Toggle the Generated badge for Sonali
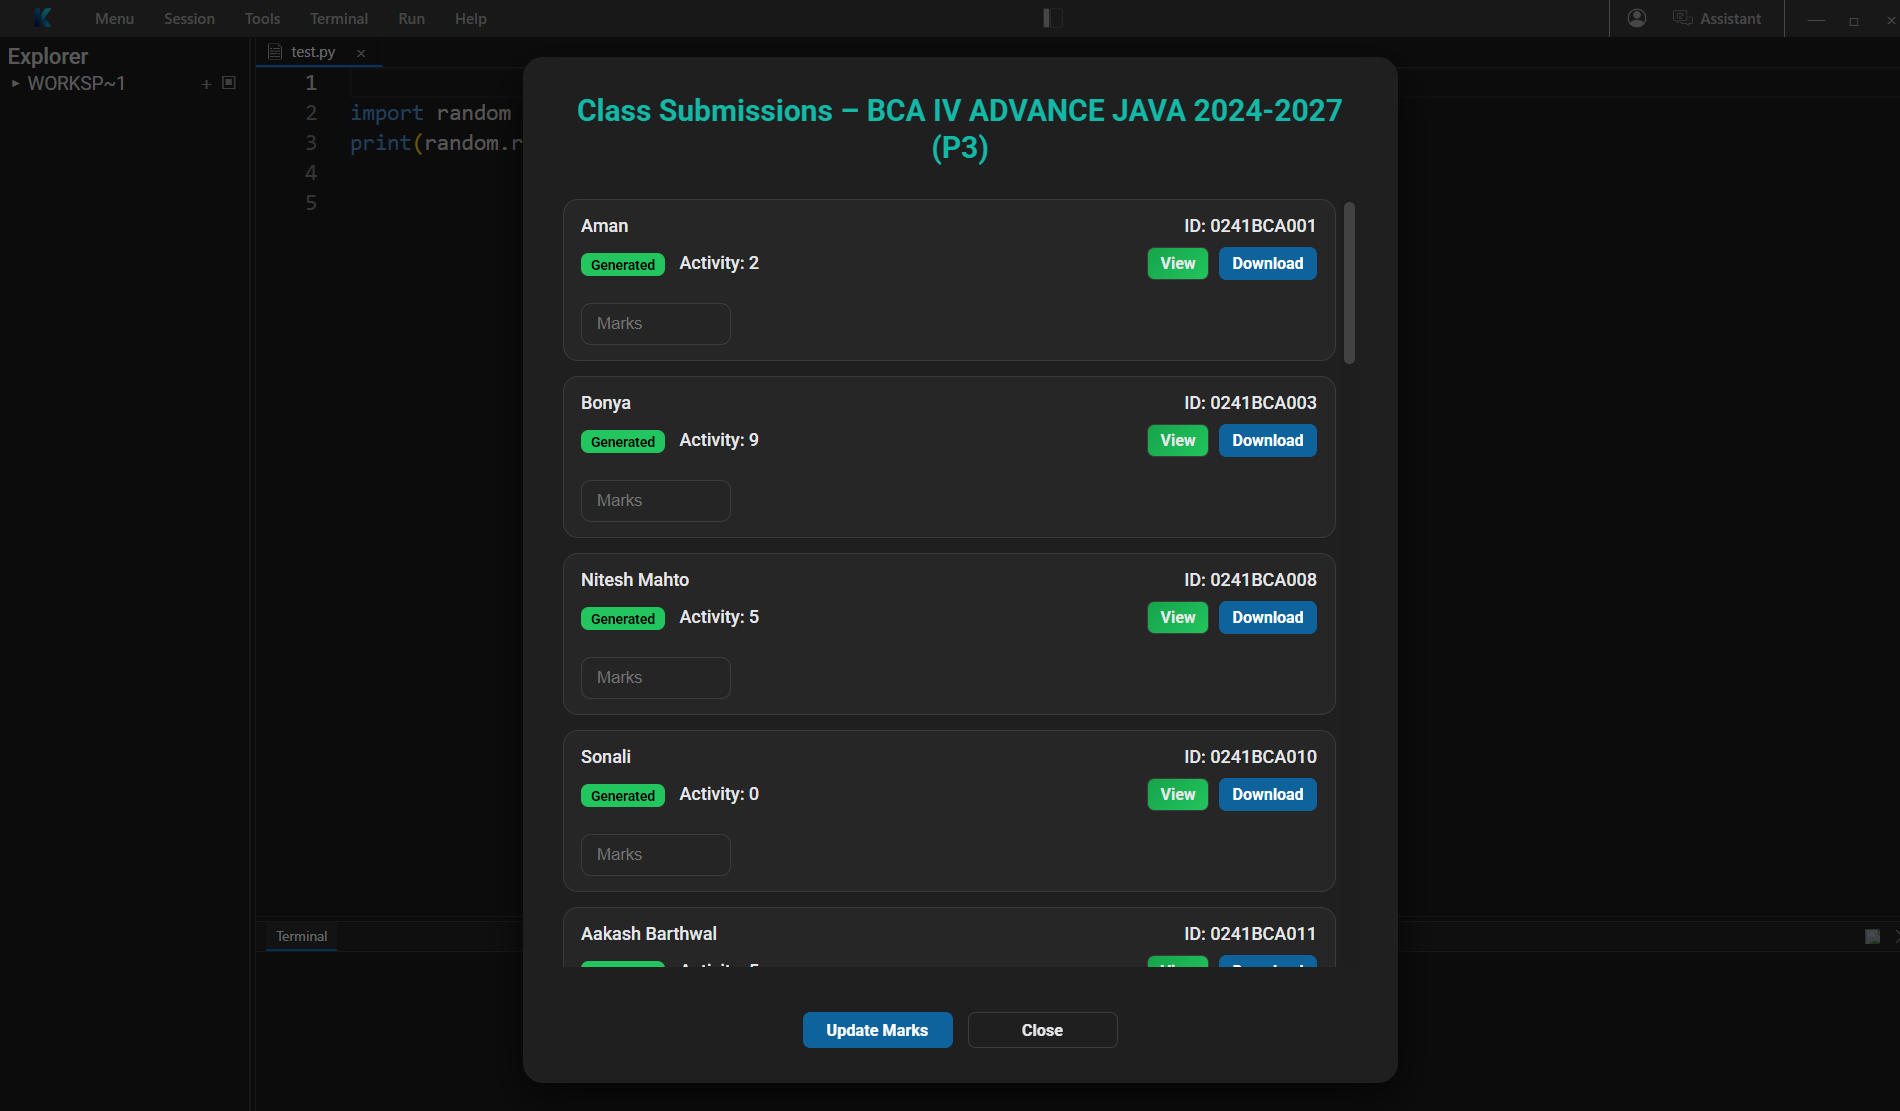The height and width of the screenshot is (1111, 1900). 622,795
